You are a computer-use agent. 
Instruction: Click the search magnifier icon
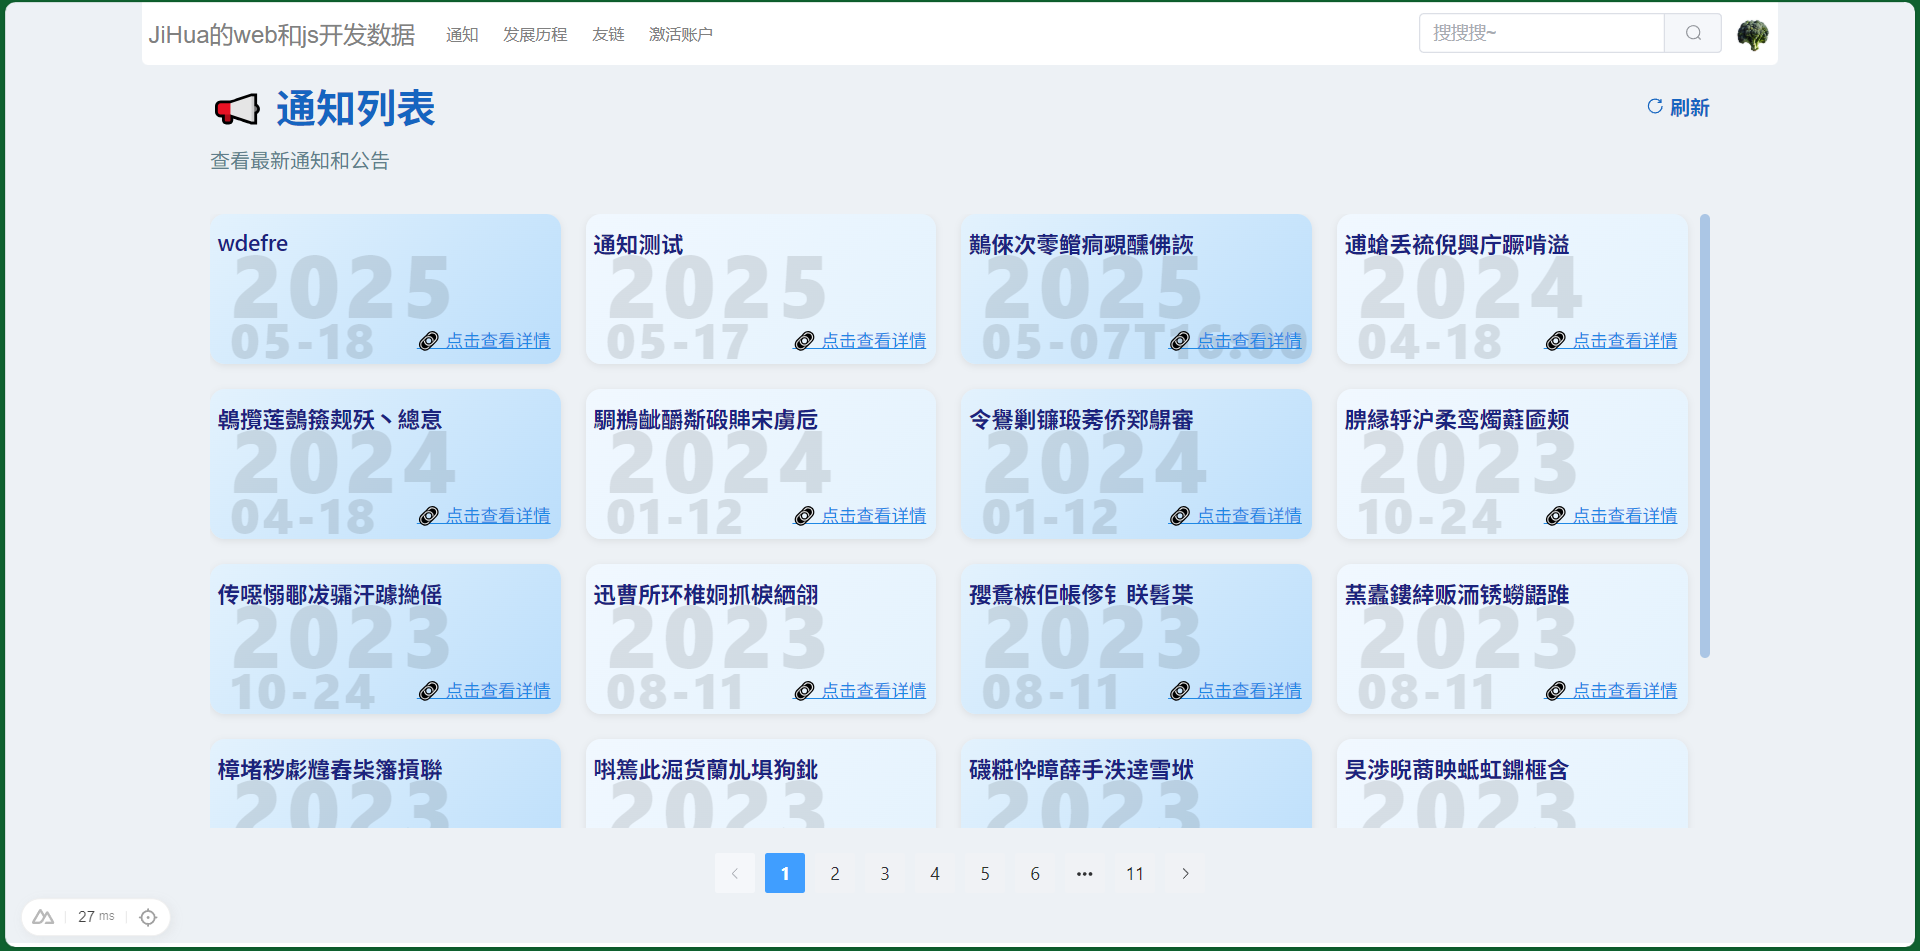pyautogui.click(x=1692, y=33)
